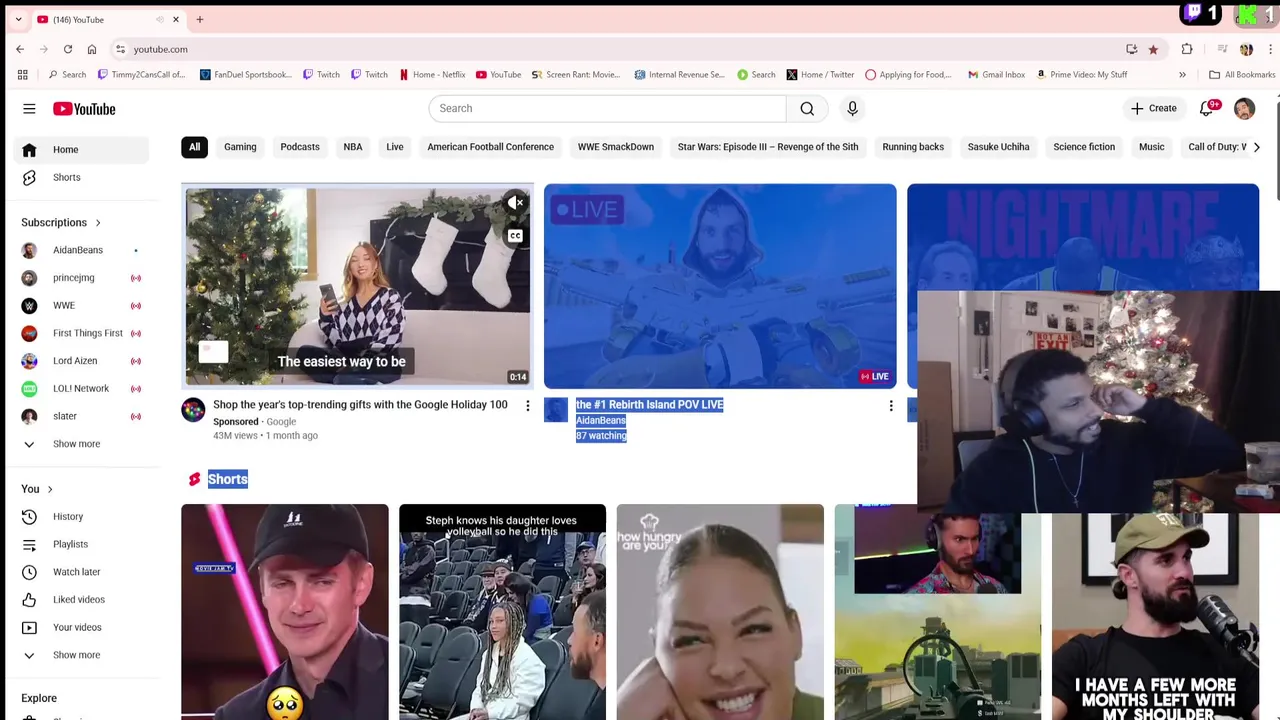Select the NBA filter chip
Image resolution: width=1280 pixels, height=720 pixels.
point(353,147)
